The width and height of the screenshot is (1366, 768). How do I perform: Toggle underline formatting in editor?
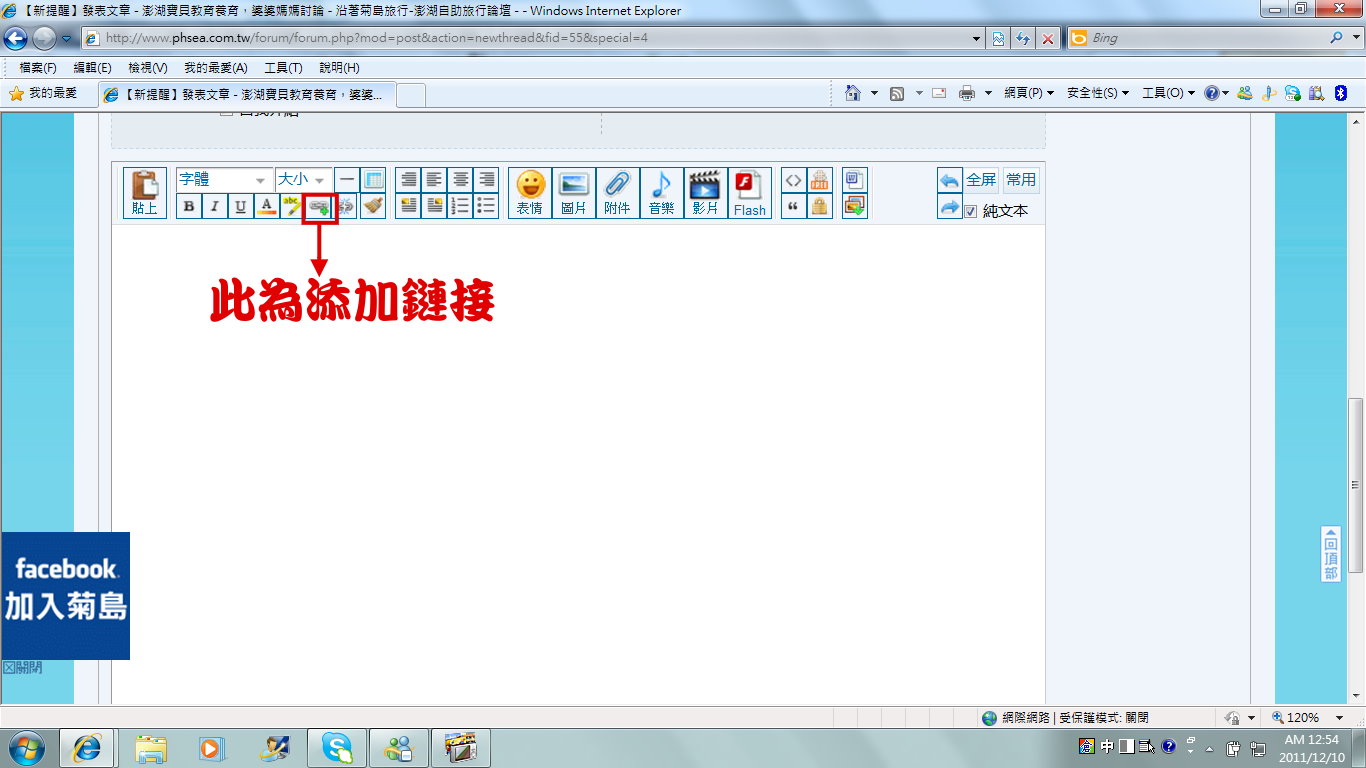(240, 207)
